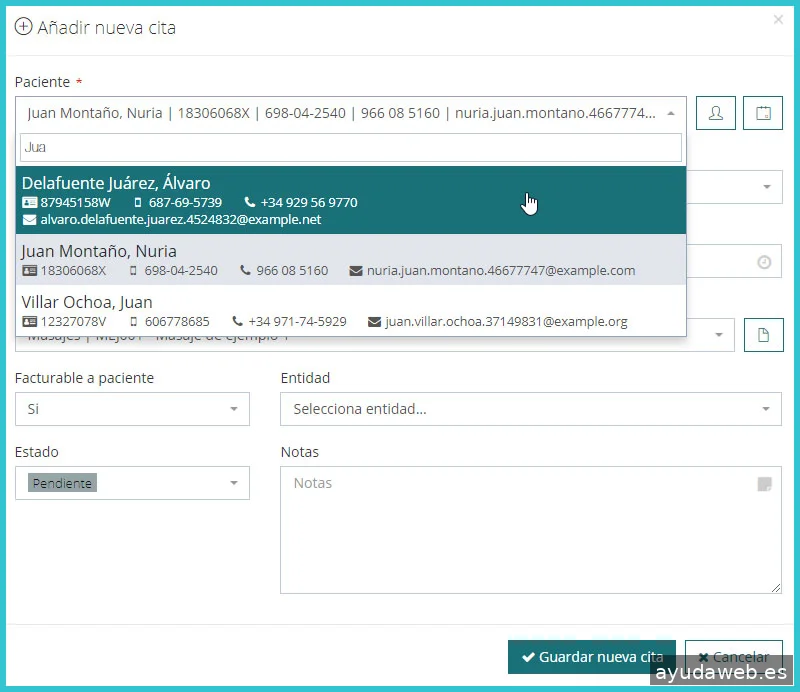
Task: Click inside the Notas text area
Action: tap(531, 530)
